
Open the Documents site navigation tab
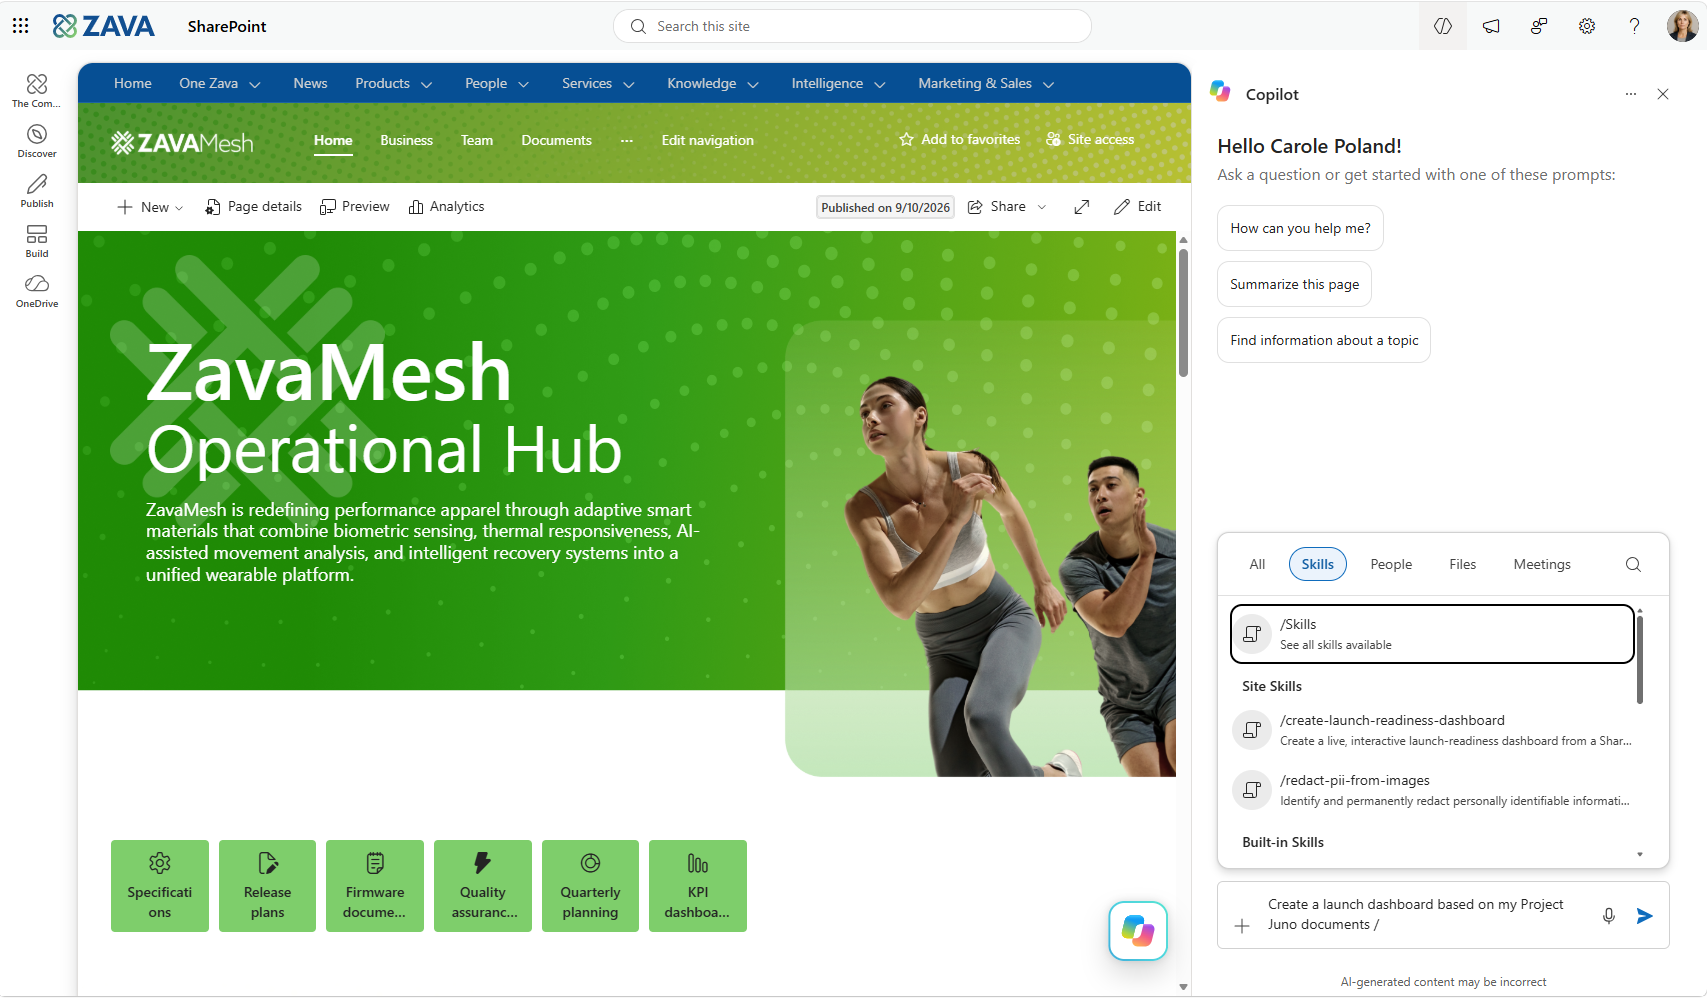556,141
